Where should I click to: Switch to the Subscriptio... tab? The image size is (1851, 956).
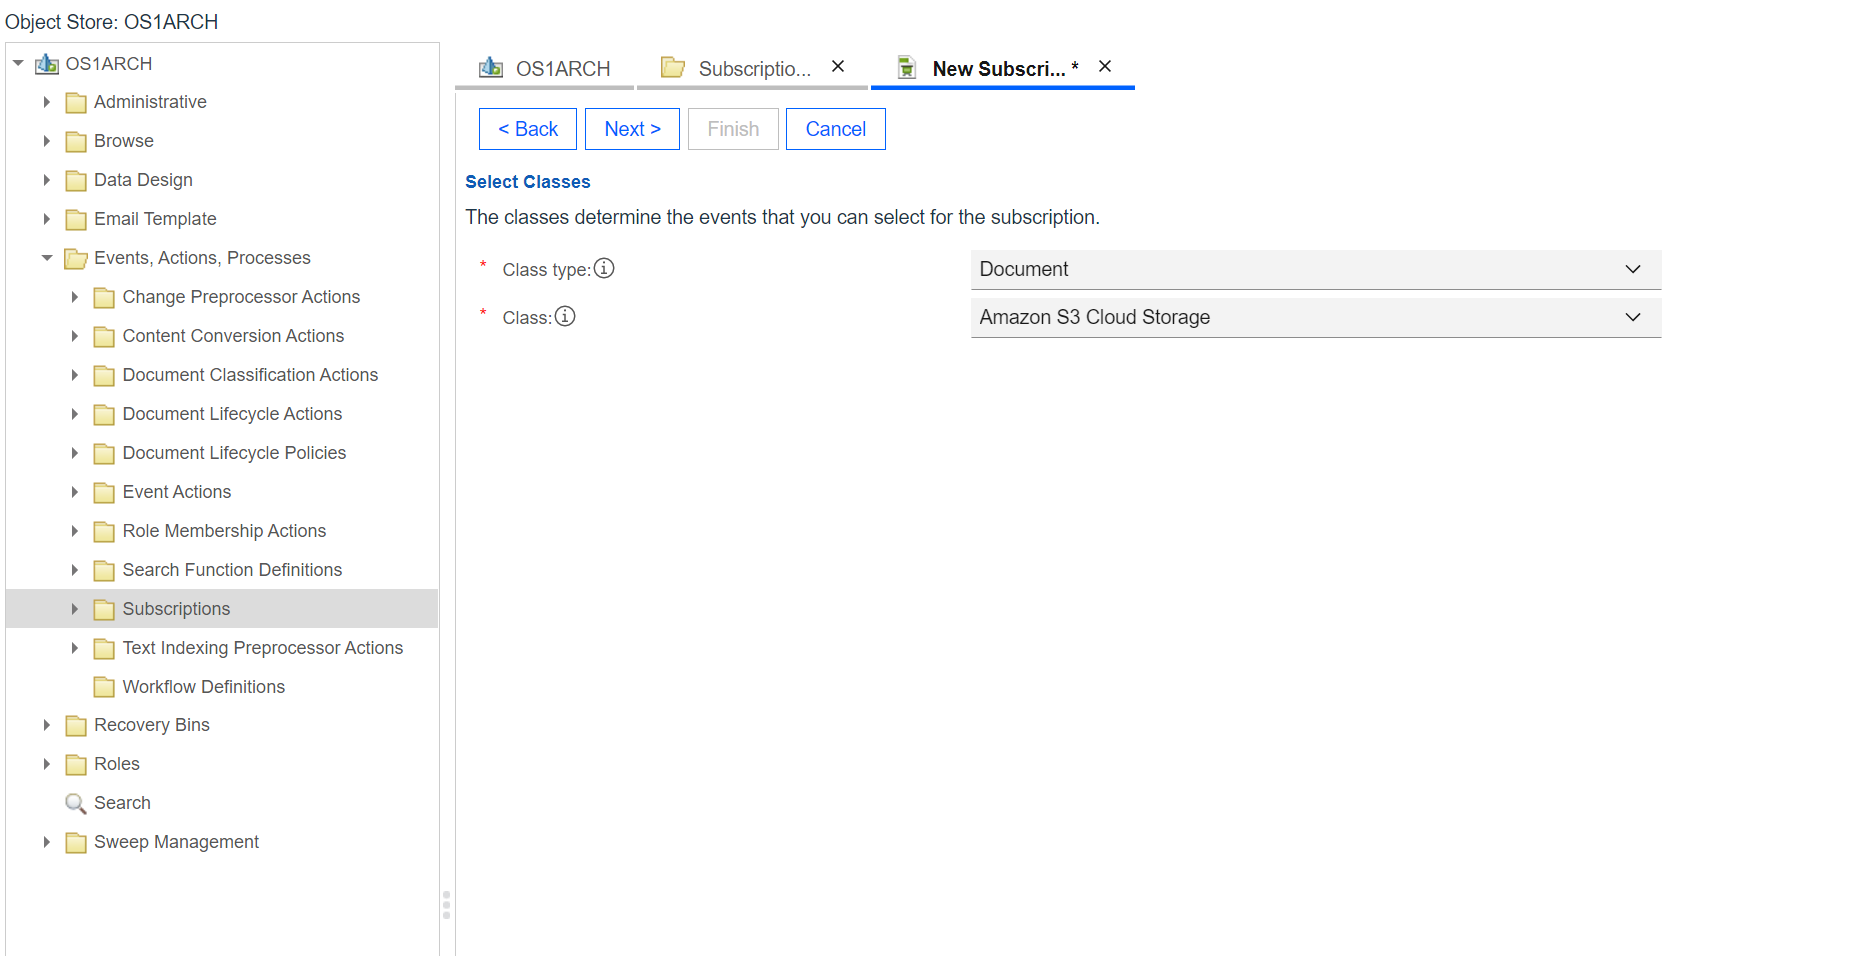point(737,68)
